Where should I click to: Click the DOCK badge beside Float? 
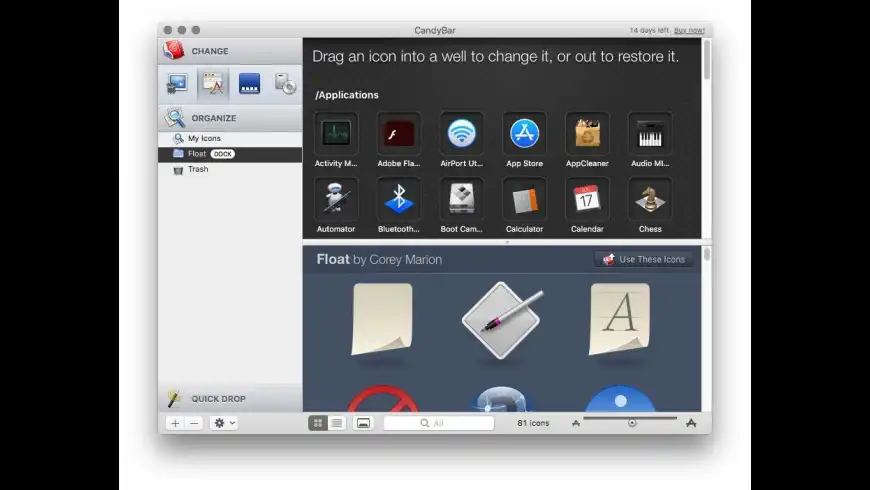(222, 154)
